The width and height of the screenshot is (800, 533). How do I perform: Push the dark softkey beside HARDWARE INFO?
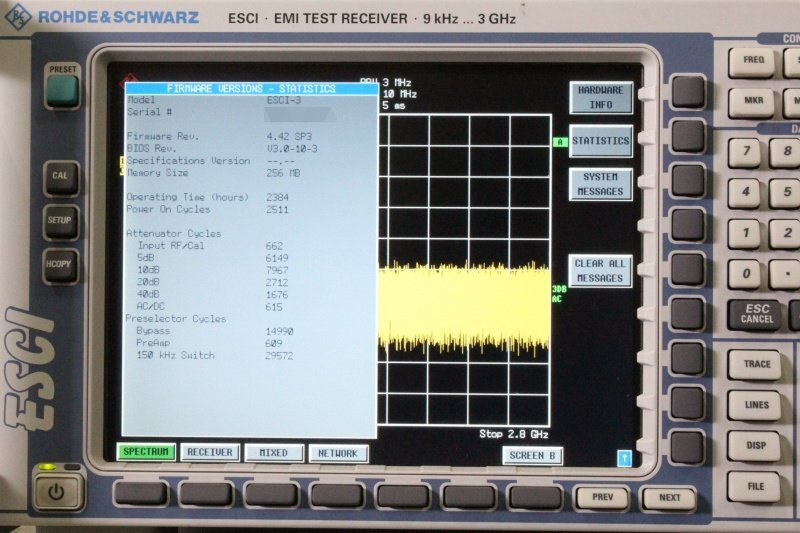(x=688, y=92)
